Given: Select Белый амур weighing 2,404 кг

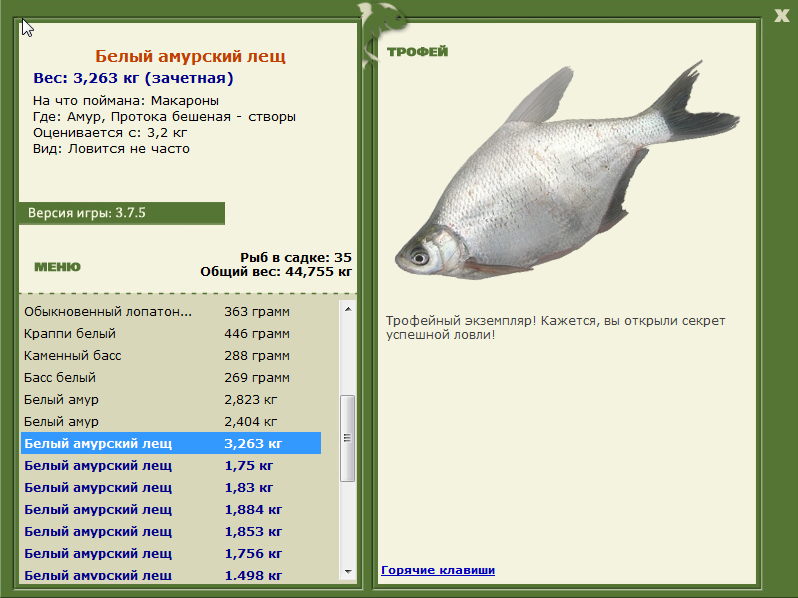Looking at the screenshot, I should pyautogui.click(x=171, y=421).
